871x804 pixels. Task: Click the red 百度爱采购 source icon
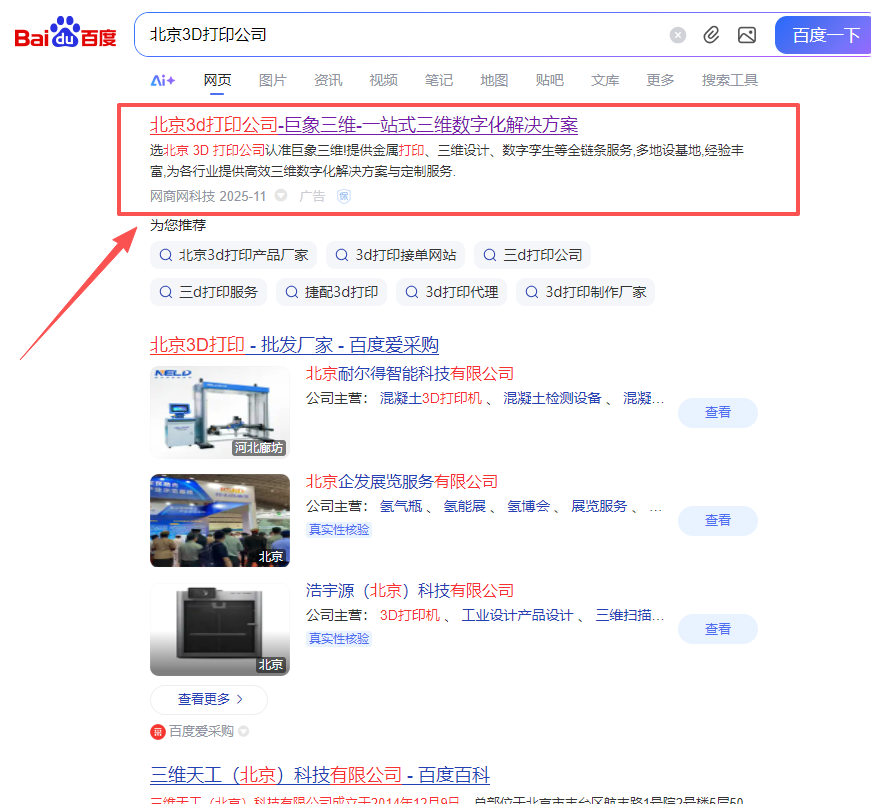point(158,732)
